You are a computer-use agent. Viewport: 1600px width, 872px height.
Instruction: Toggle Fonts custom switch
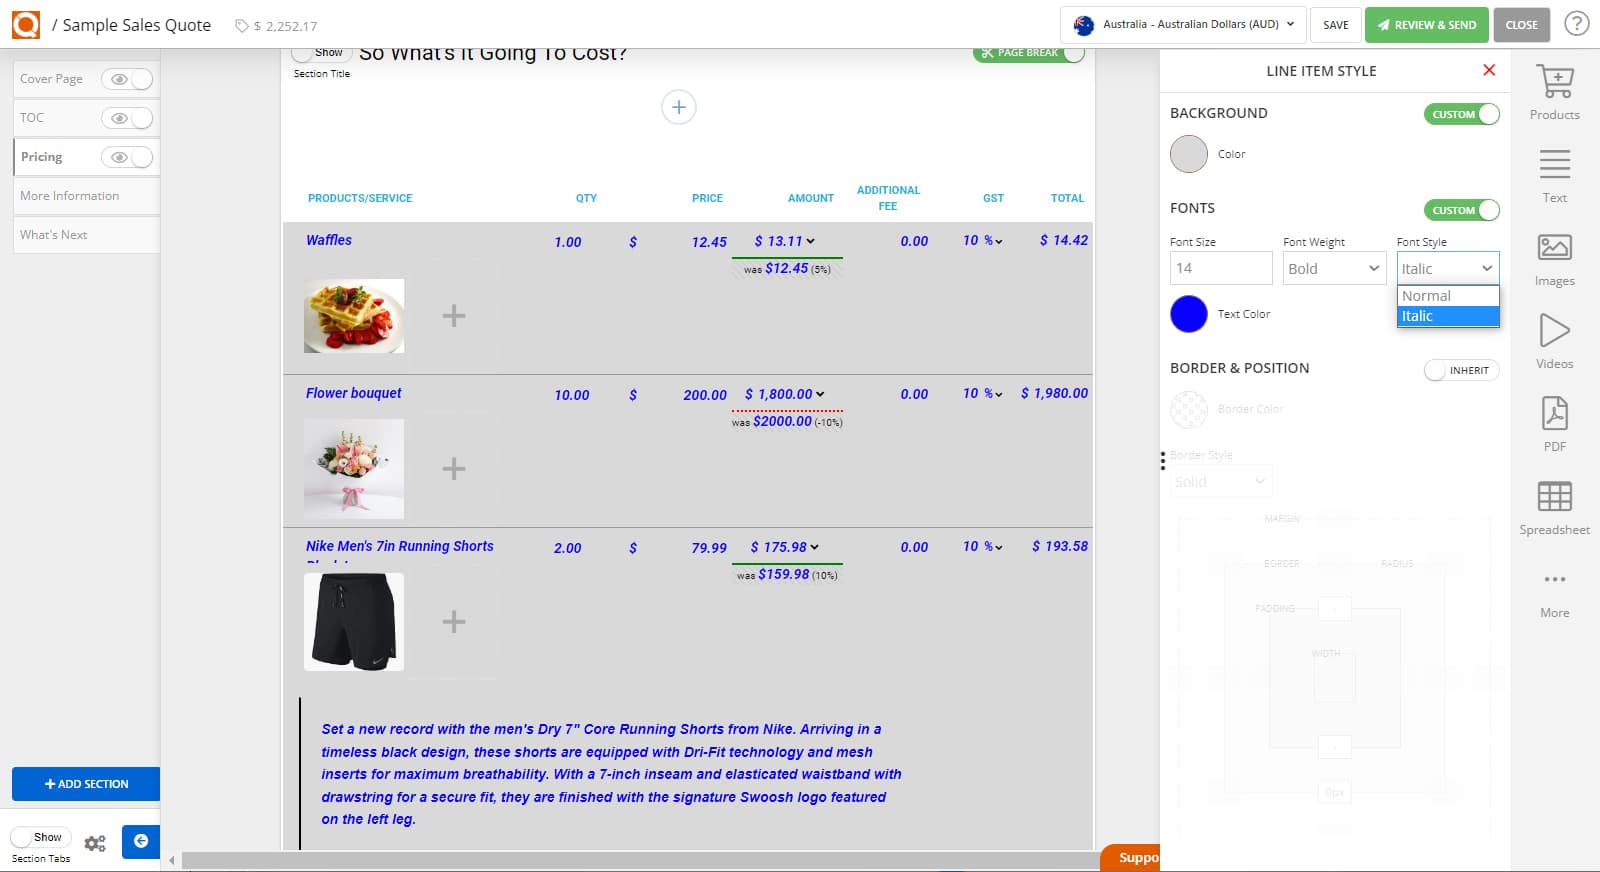pyautogui.click(x=1461, y=210)
